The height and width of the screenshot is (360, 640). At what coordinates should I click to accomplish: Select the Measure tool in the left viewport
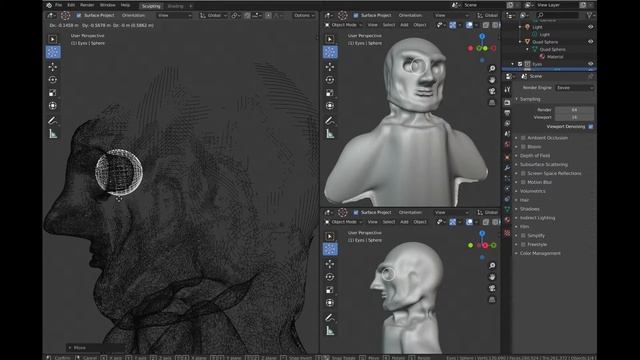click(53, 134)
